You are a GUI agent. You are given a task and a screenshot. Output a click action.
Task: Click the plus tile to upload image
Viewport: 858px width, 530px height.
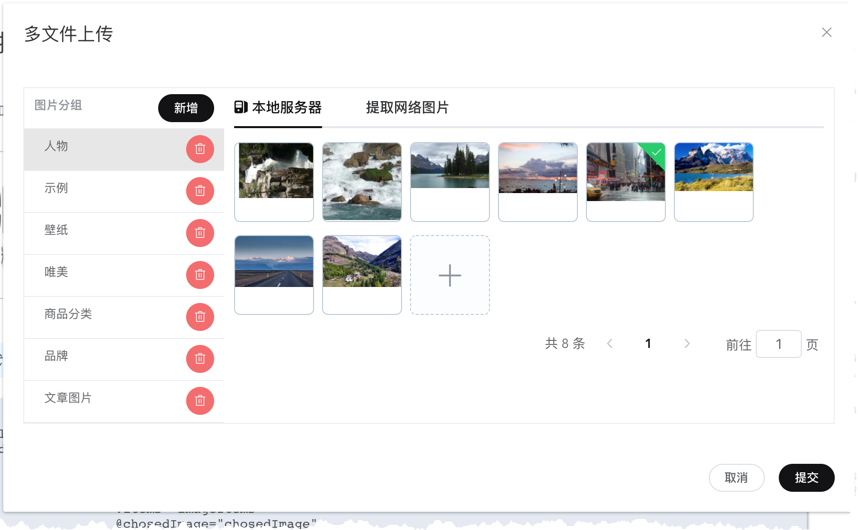pyautogui.click(x=450, y=275)
